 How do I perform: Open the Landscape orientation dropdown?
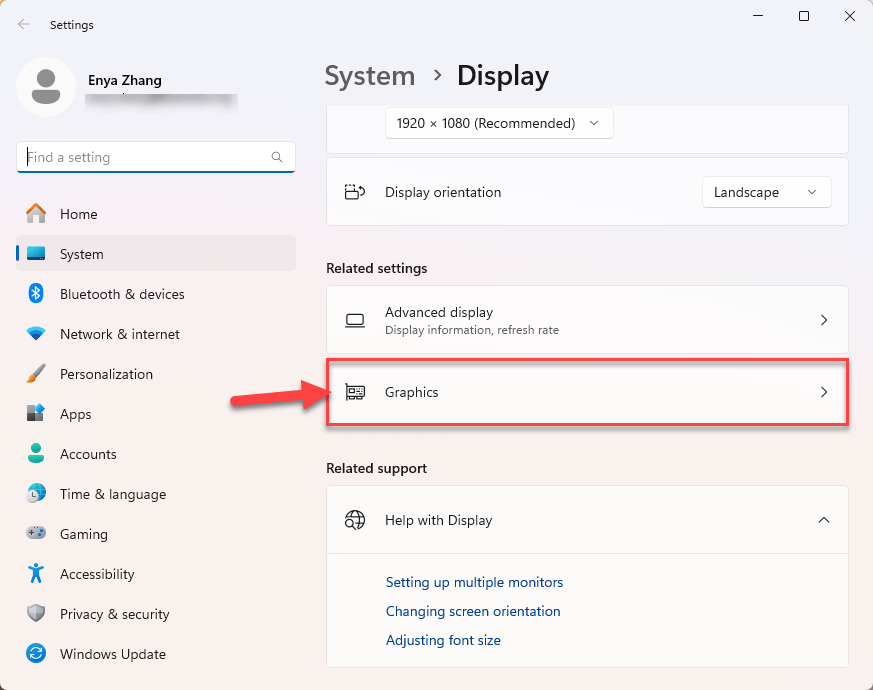tap(766, 192)
